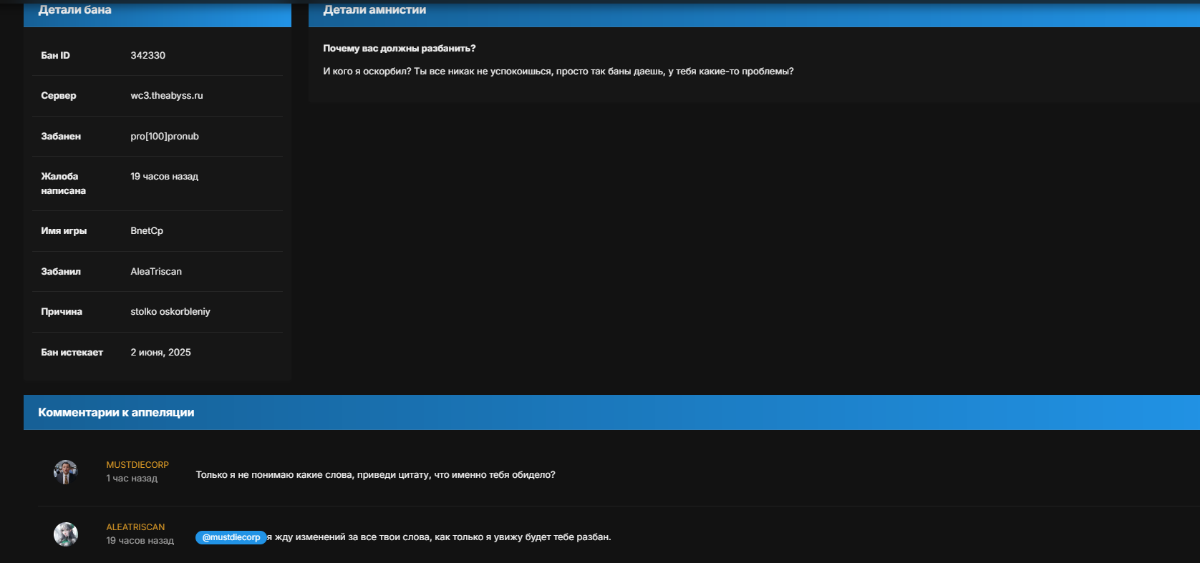Click the banned player name pro[100]pronub
The height and width of the screenshot is (563, 1200).
click(165, 136)
